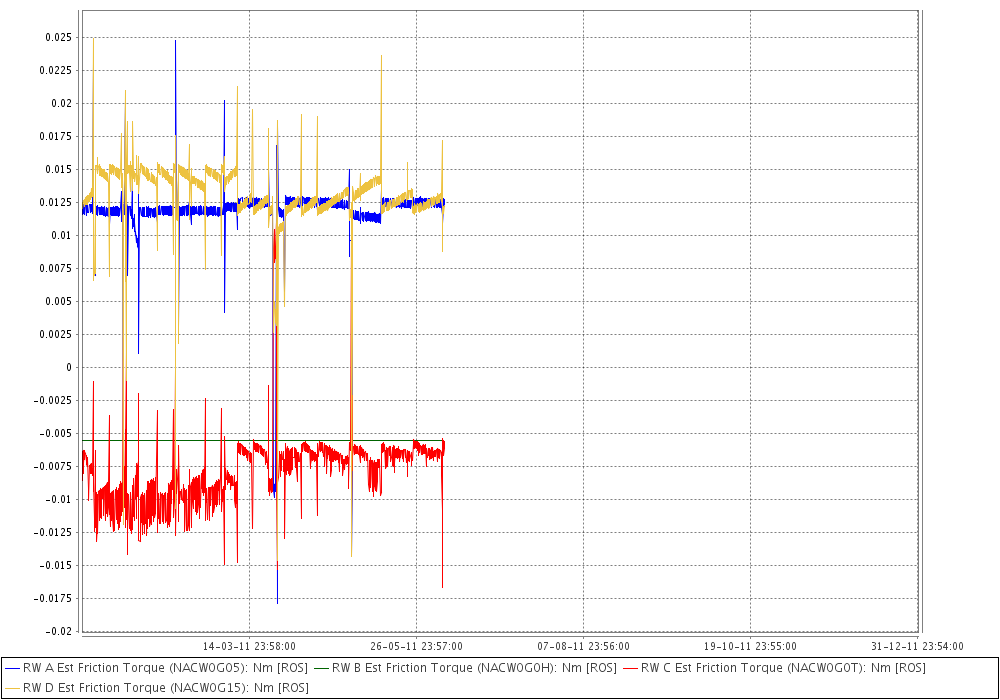The width and height of the screenshot is (1000, 700).
Task: Click the 0 y-axis label
Action: pyautogui.click(x=70, y=367)
